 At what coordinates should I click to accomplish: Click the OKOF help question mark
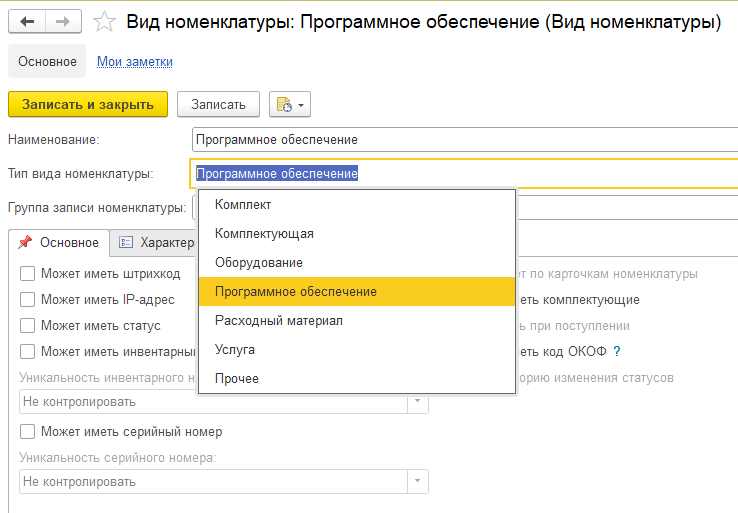[x=617, y=351]
